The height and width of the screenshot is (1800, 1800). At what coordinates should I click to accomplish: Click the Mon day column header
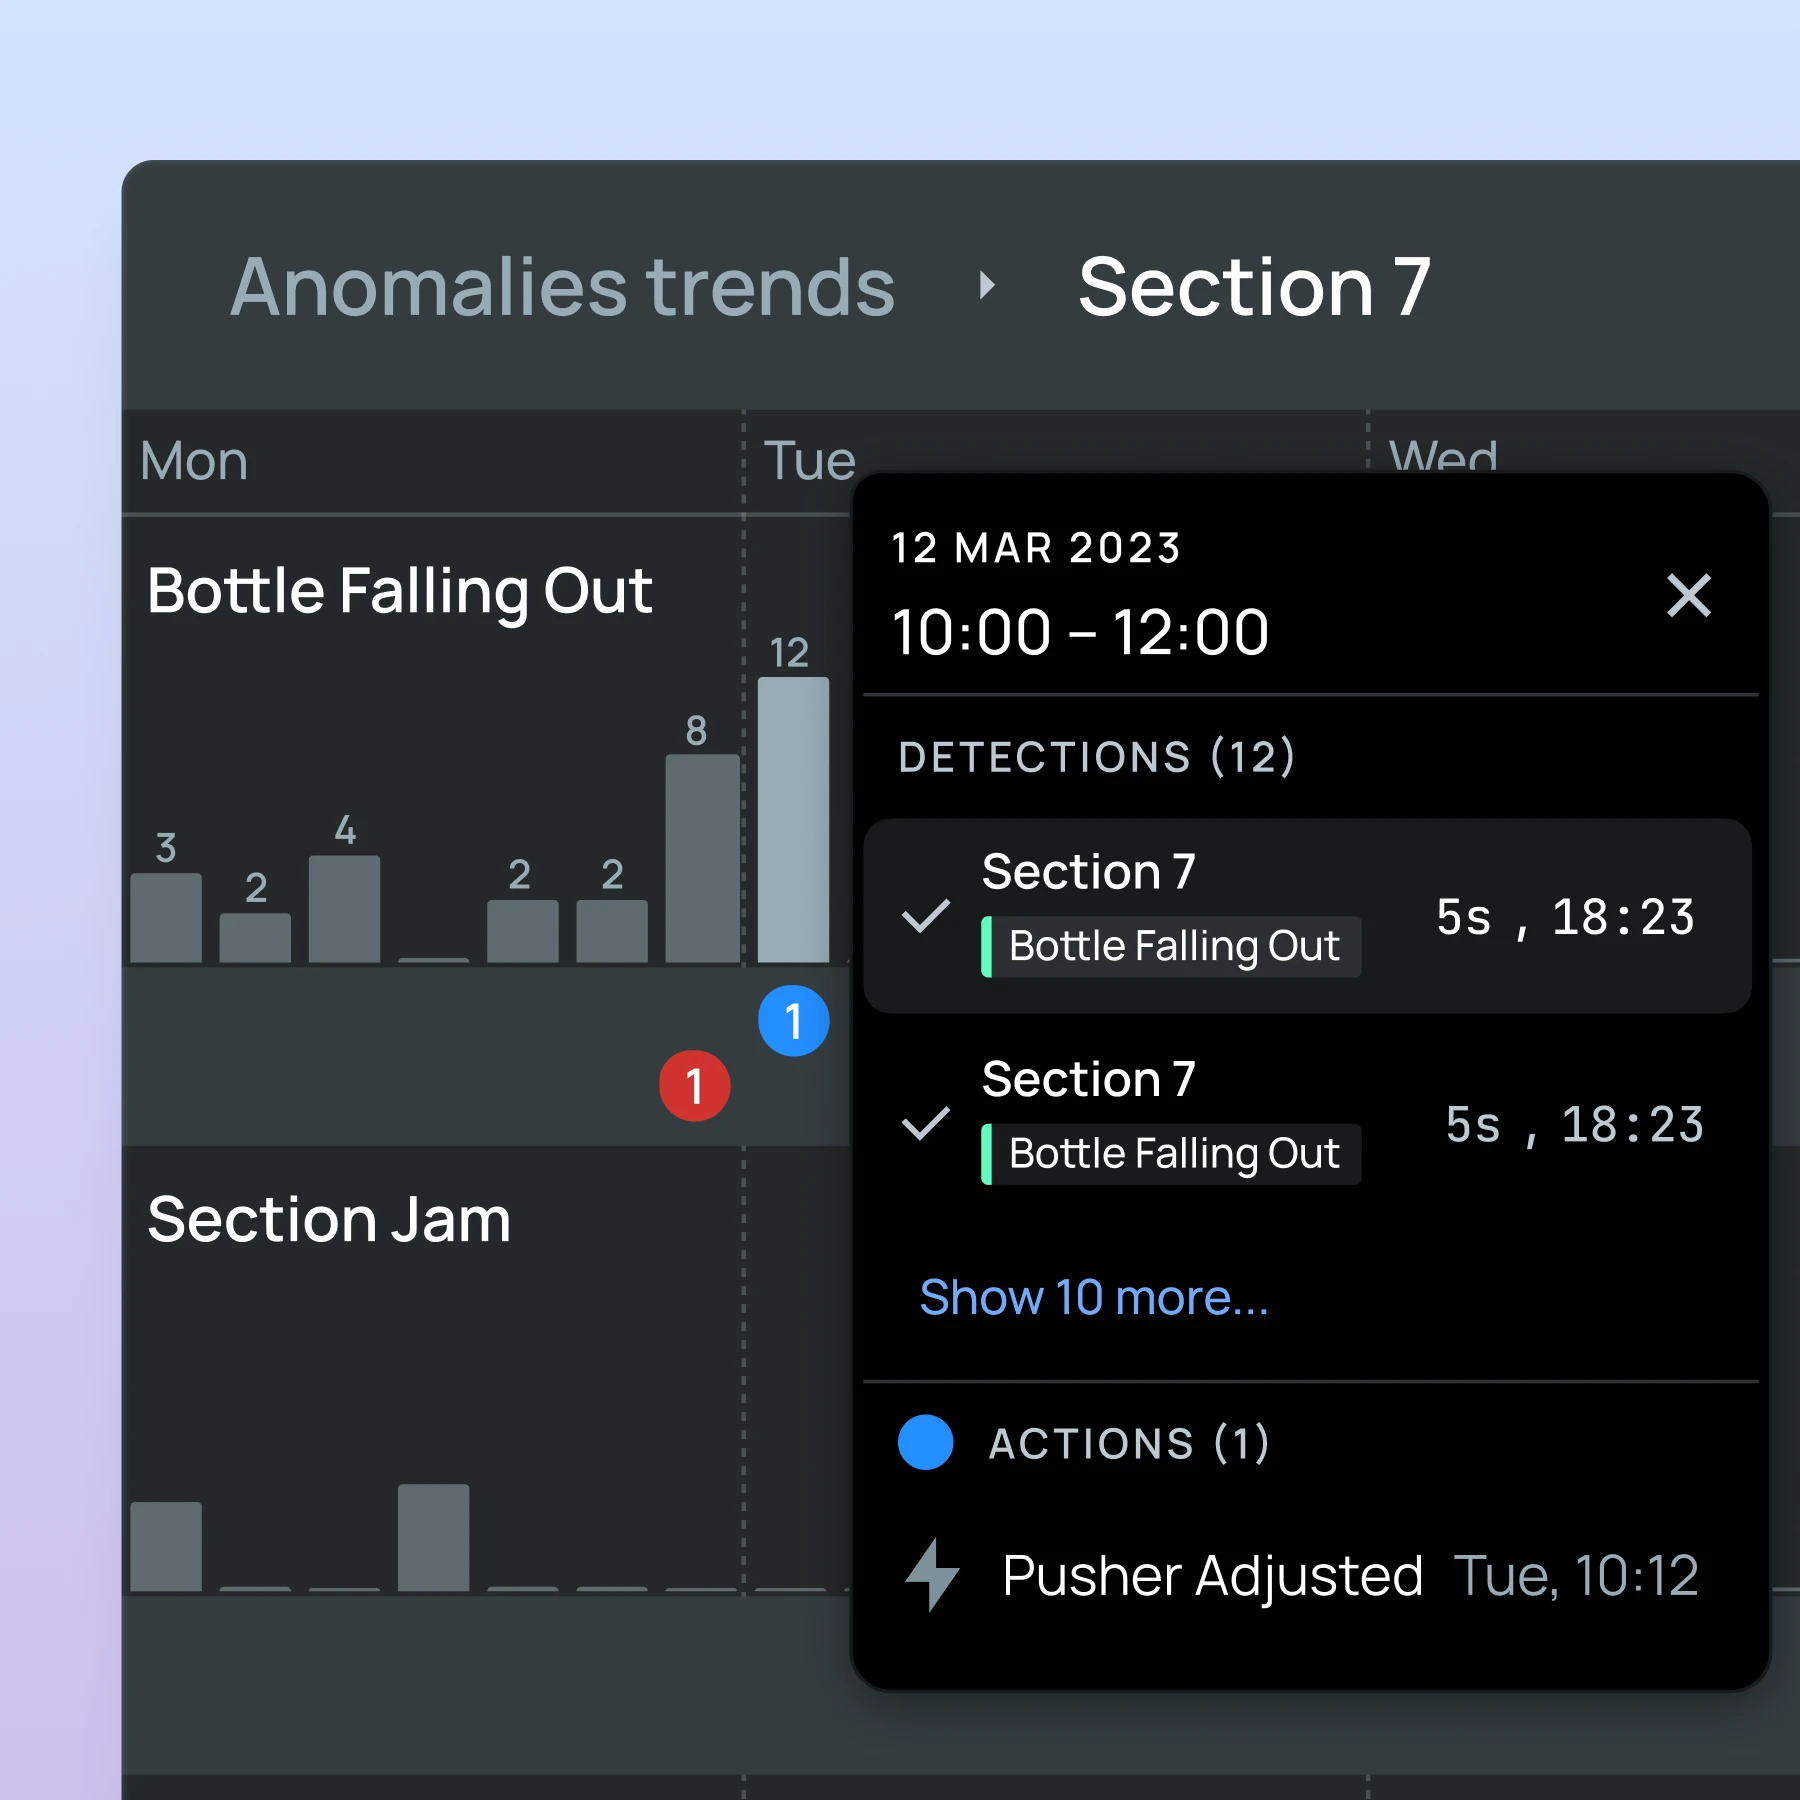click(x=194, y=461)
